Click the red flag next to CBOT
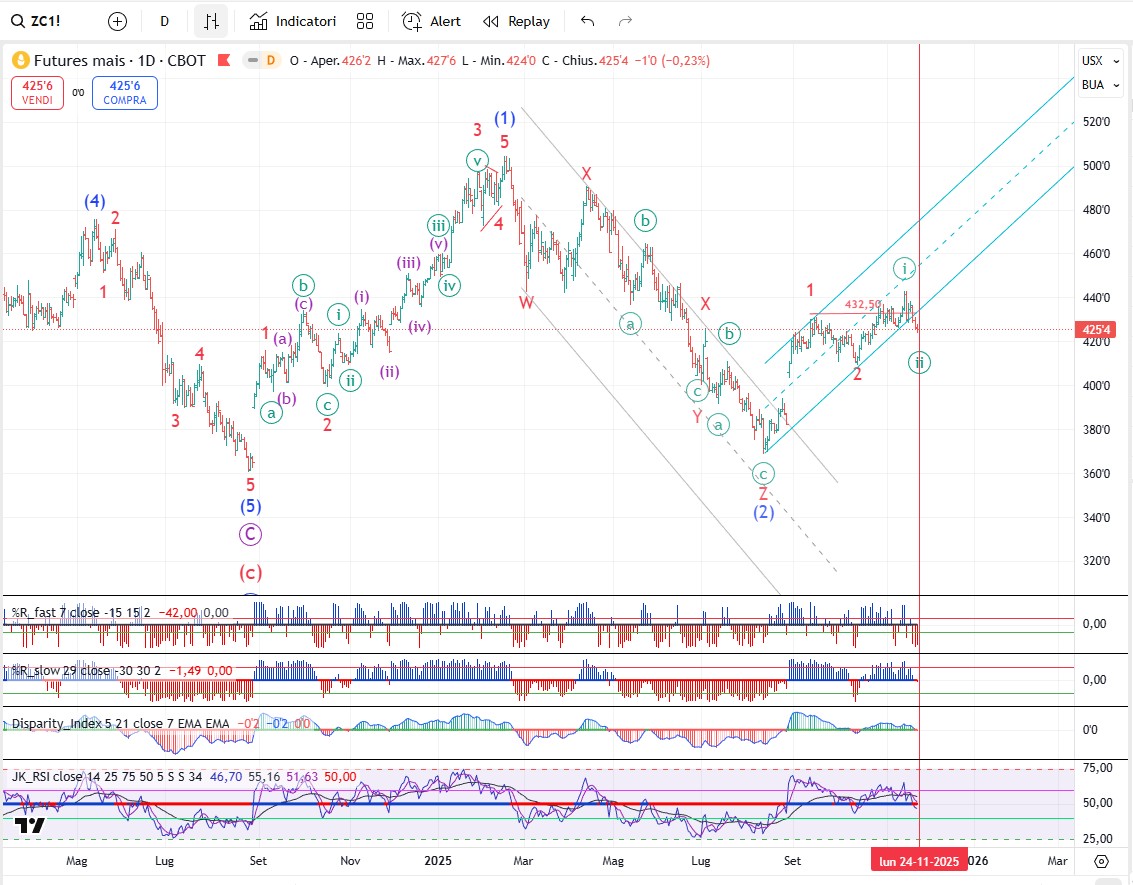Viewport: 1133px width, 885px height. (x=224, y=61)
